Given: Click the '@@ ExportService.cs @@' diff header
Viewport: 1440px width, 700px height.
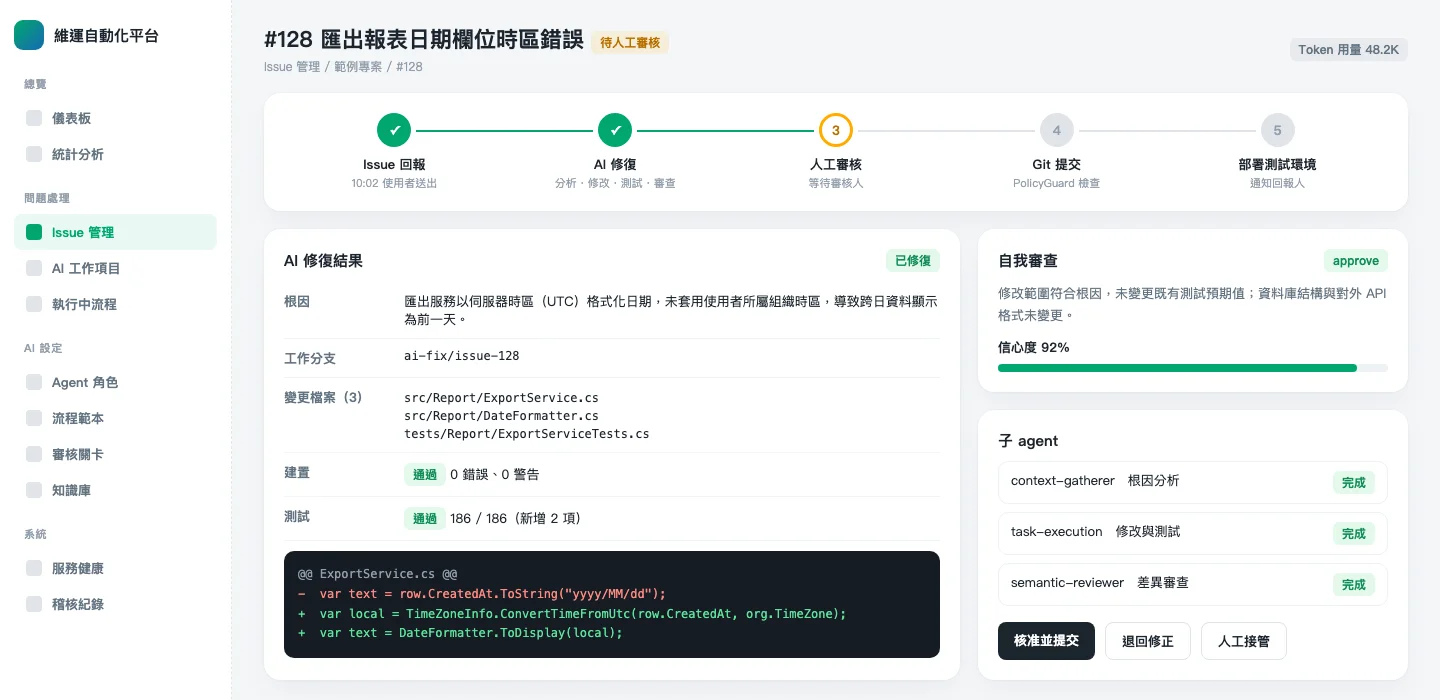Looking at the screenshot, I should point(378,574).
